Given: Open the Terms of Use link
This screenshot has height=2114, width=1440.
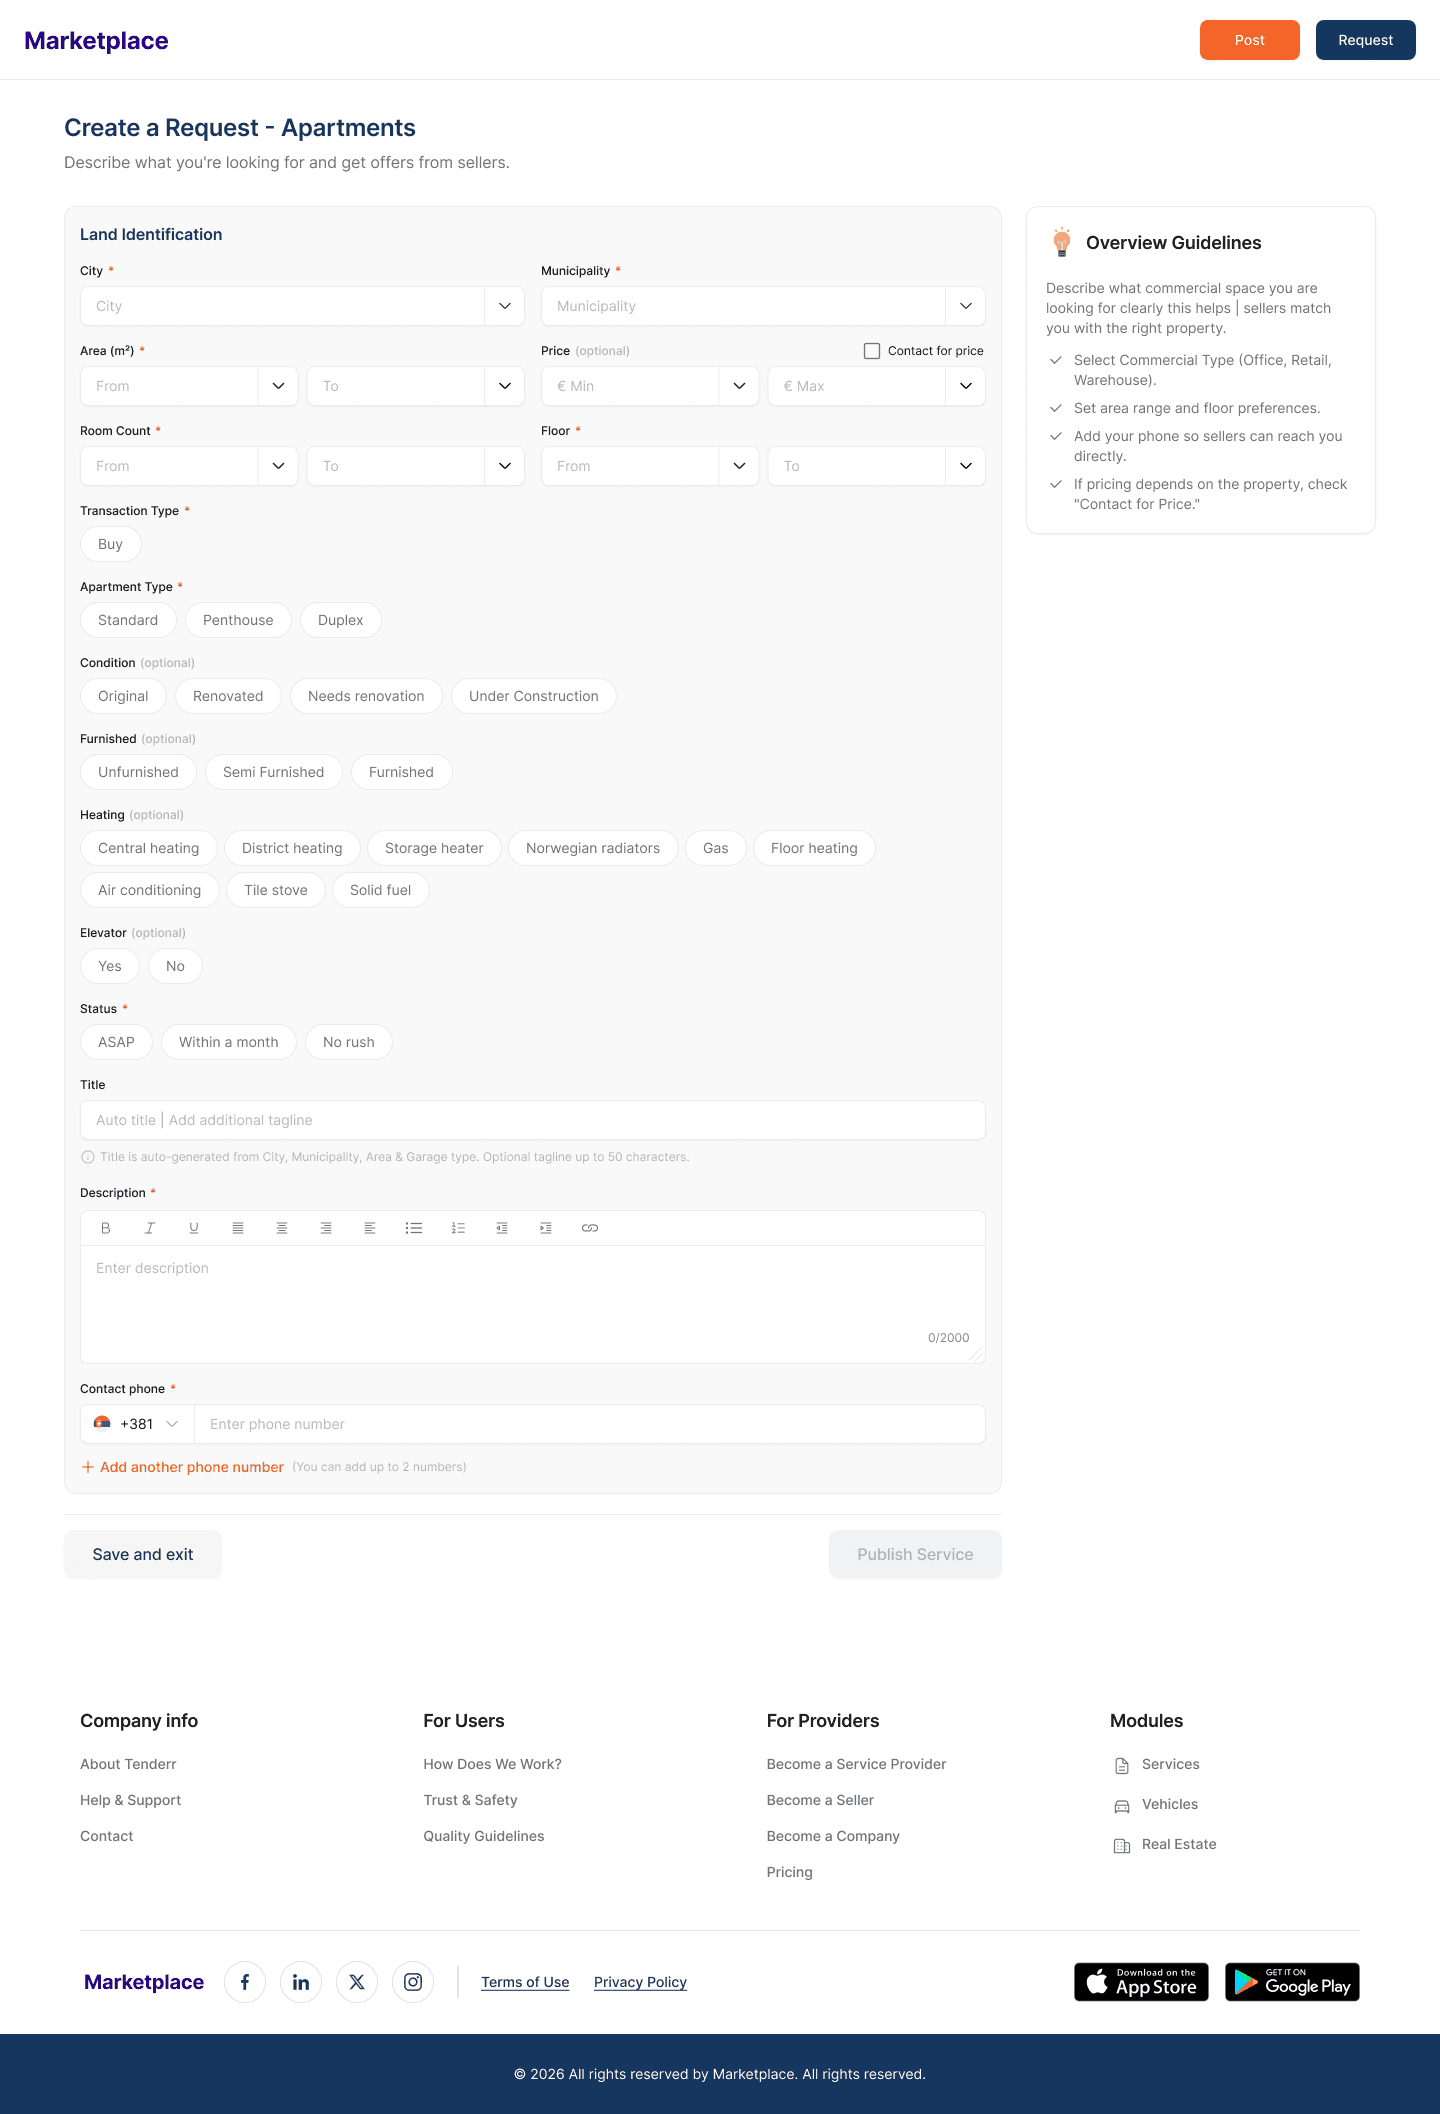Looking at the screenshot, I should pos(525,1982).
